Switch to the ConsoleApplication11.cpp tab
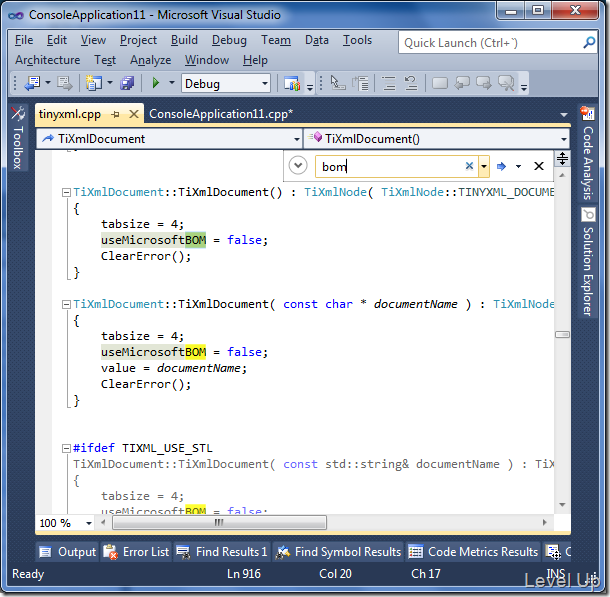Screen dimensions: 610x597 [220, 114]
